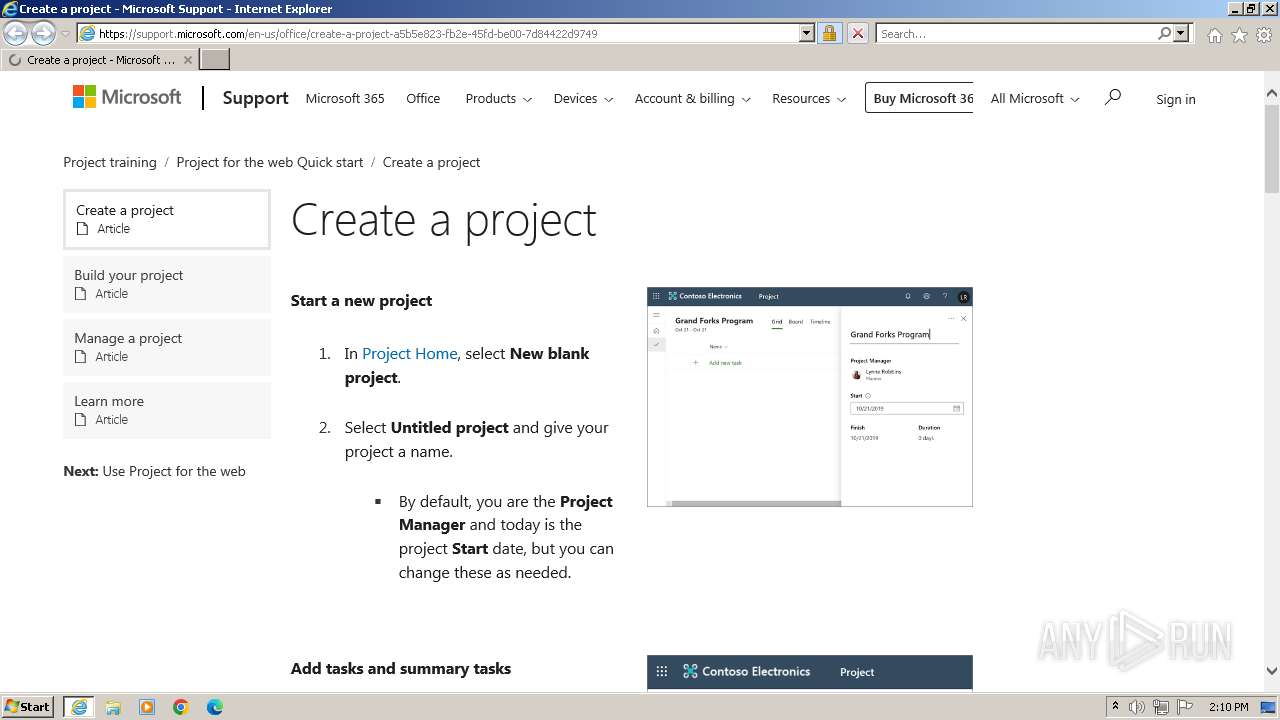Follow the Next: Use Project for the web link
This screenshot has height=720, width=1280.
click(x=154, y=471)
